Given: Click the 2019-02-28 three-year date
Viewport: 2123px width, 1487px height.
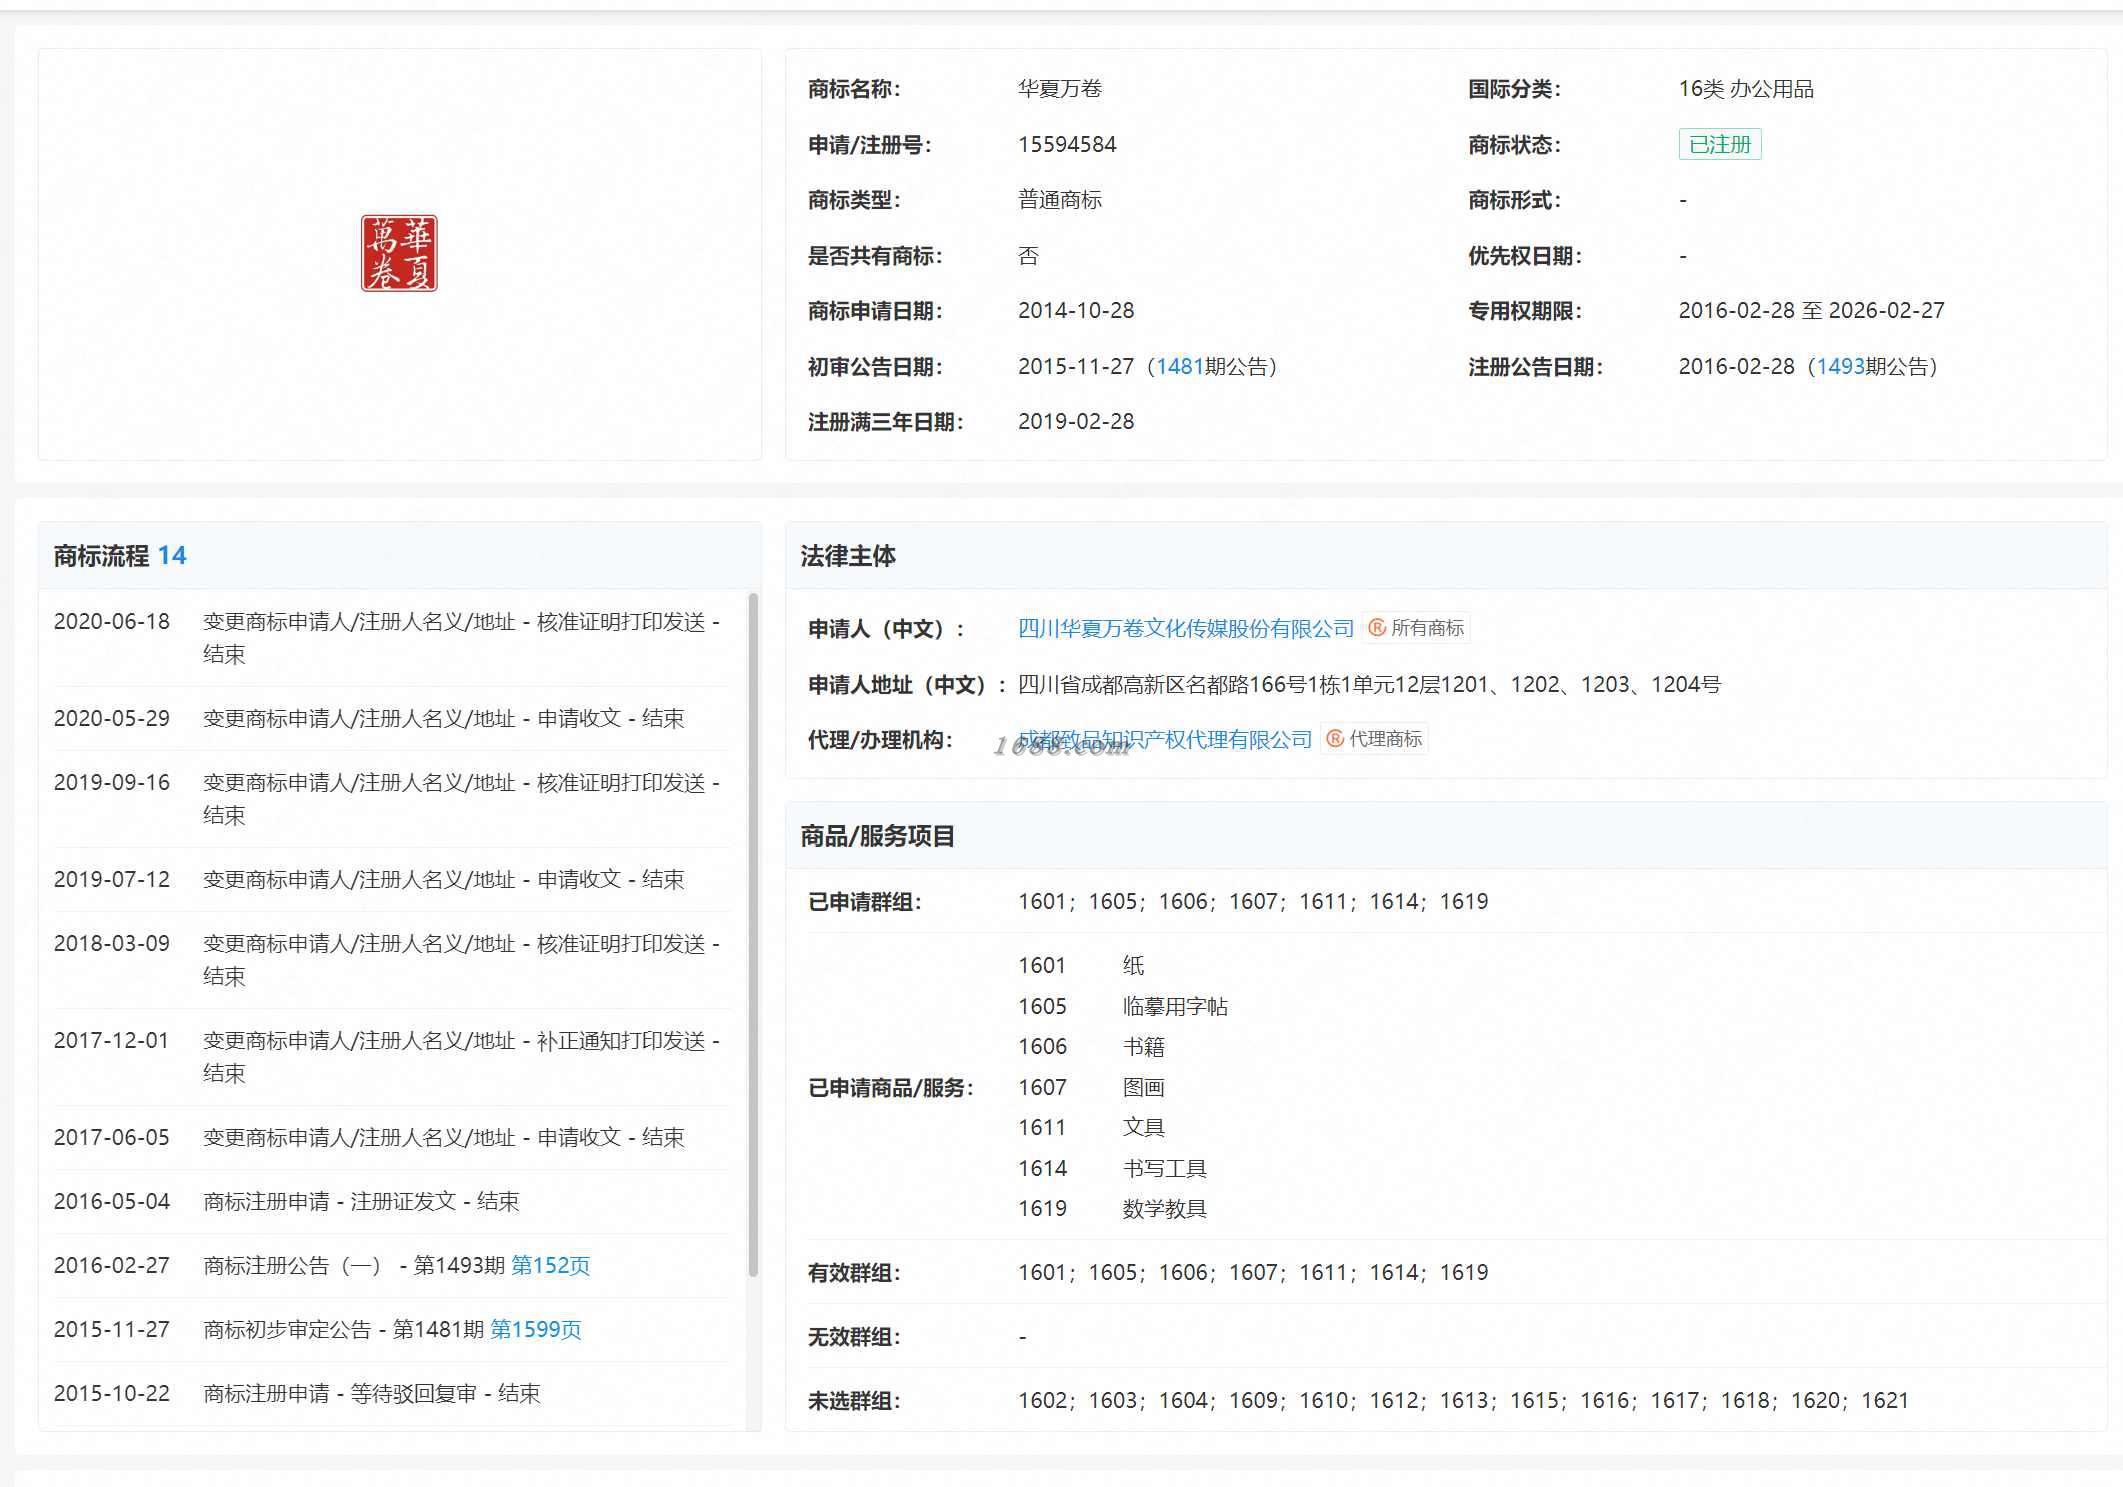Looking at the screenshot, I should coord(1076,422).
